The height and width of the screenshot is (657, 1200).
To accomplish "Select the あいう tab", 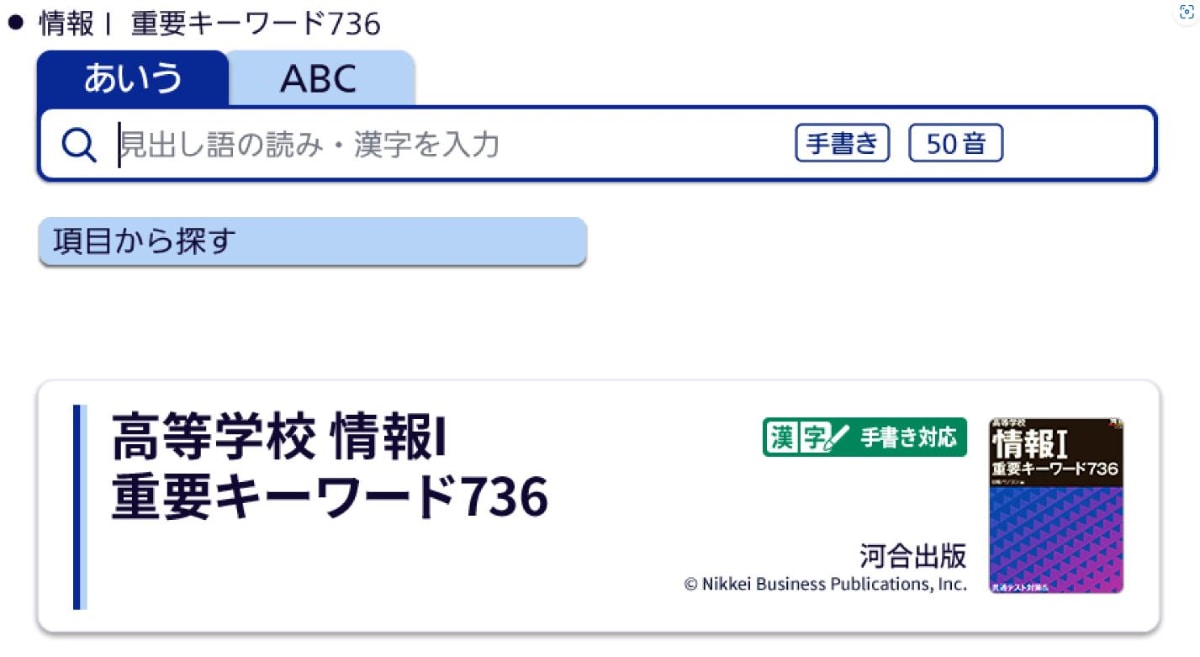I will coord(130,77).
